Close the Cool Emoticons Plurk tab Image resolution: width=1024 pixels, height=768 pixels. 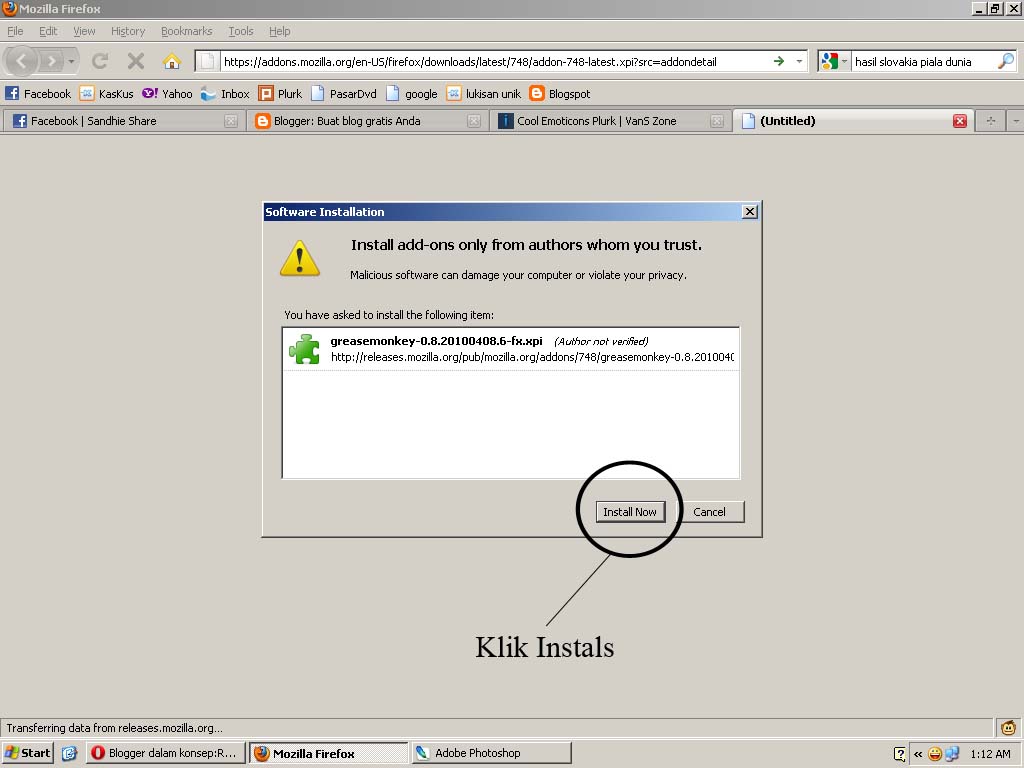coord(717,121)
